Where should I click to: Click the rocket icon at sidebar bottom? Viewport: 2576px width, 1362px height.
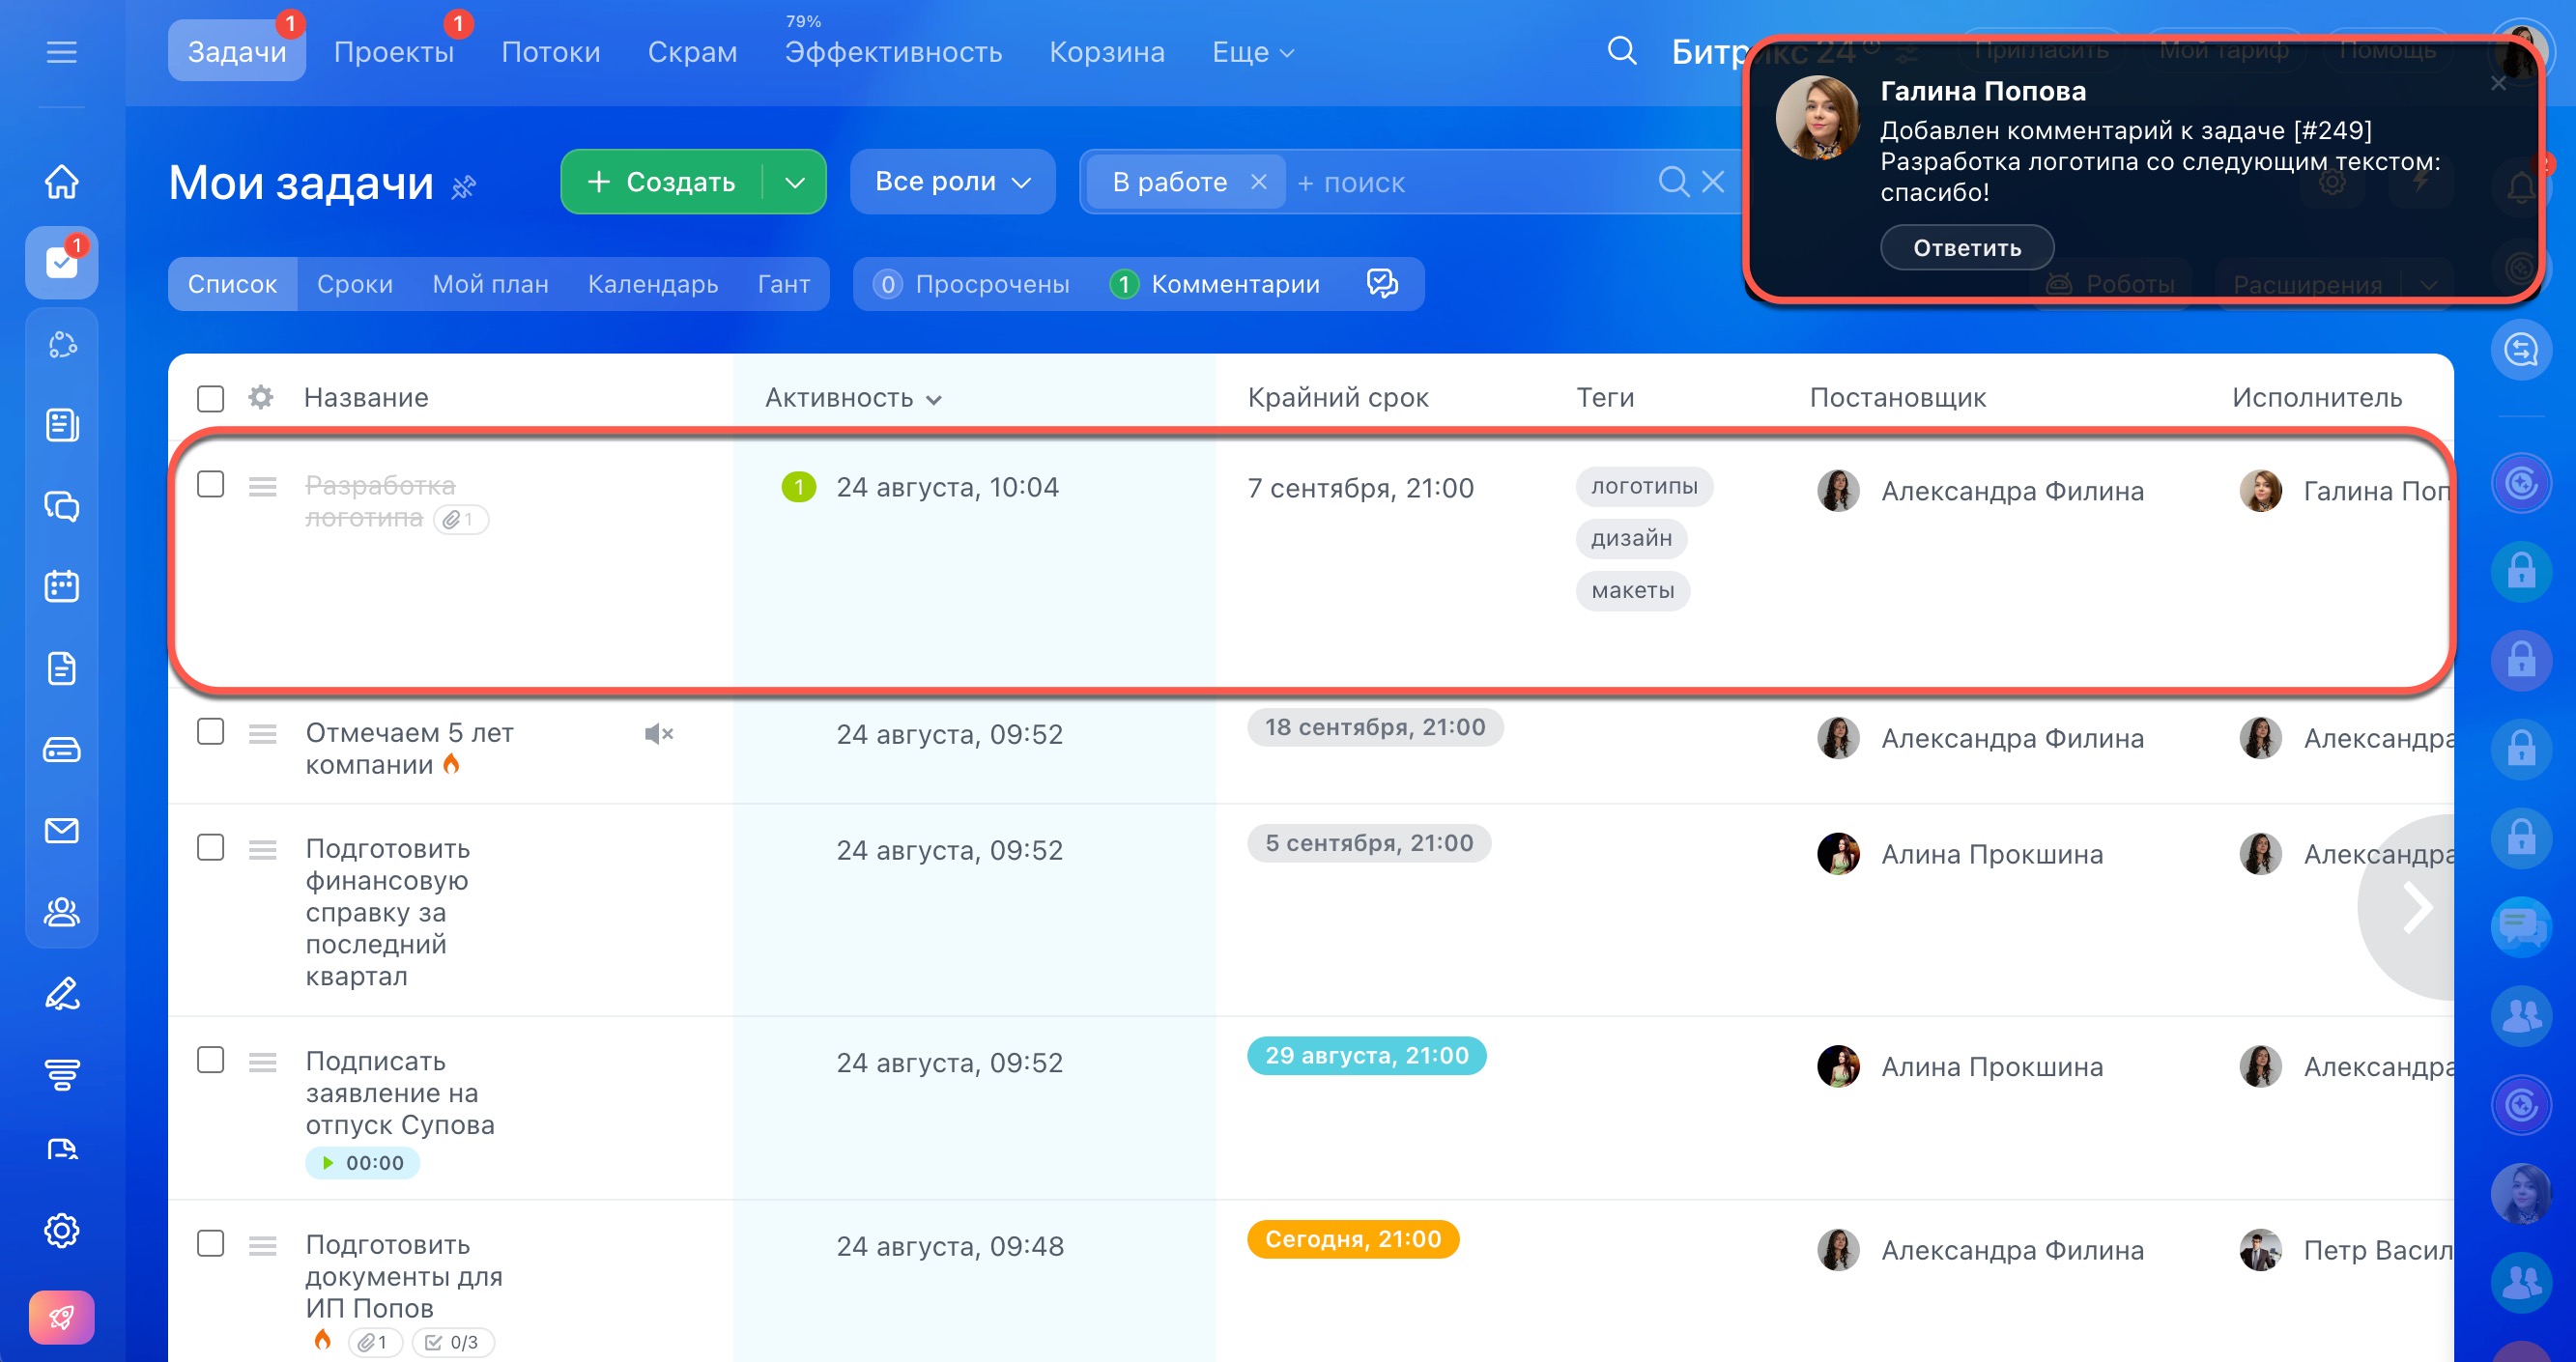[62, 1317]
